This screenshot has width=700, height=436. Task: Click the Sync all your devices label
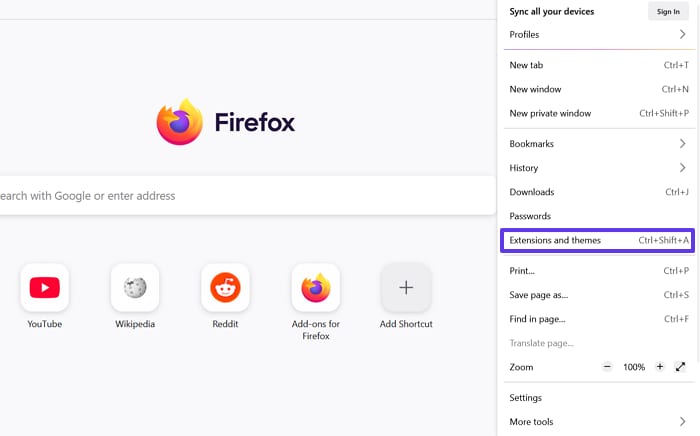552,12
